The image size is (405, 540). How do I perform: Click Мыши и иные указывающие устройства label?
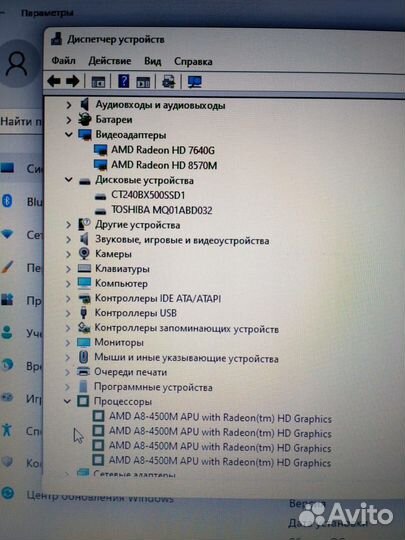tap(186, 358)
